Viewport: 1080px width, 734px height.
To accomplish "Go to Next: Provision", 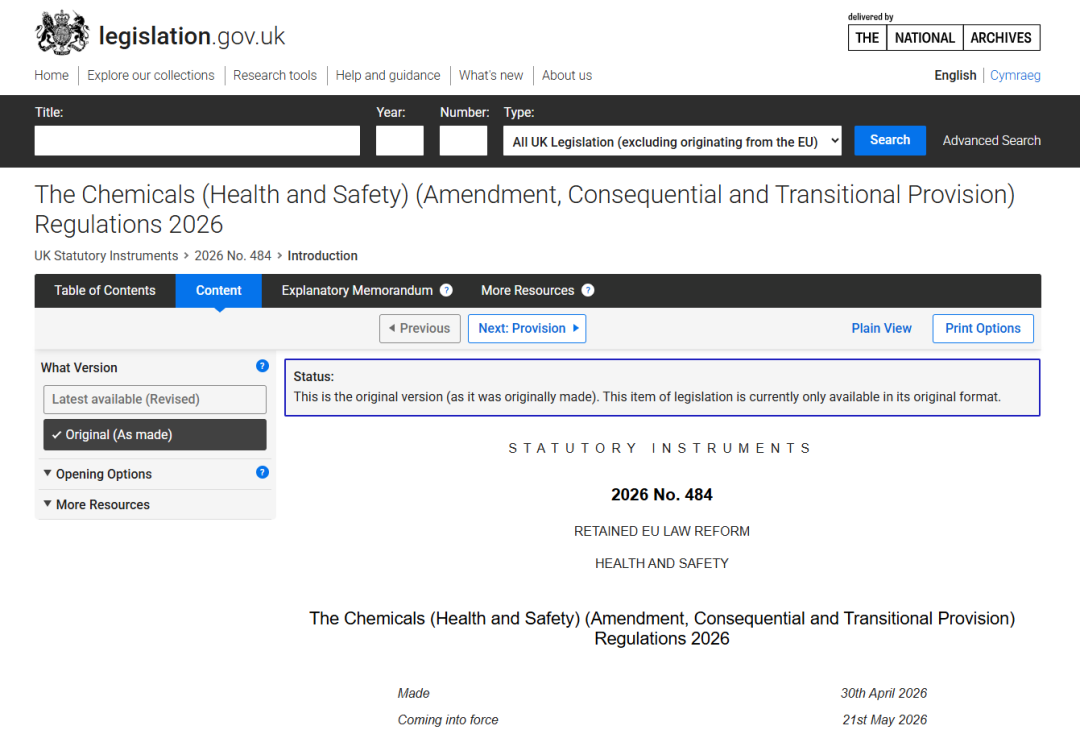I will (527, 328).
